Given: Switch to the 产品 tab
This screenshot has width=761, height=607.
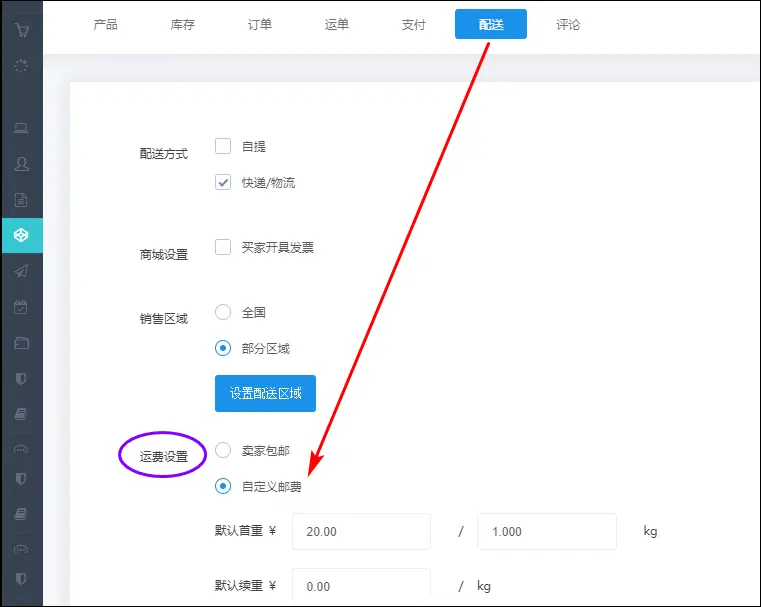Looking at the screenshot, I should click(106, 24).
